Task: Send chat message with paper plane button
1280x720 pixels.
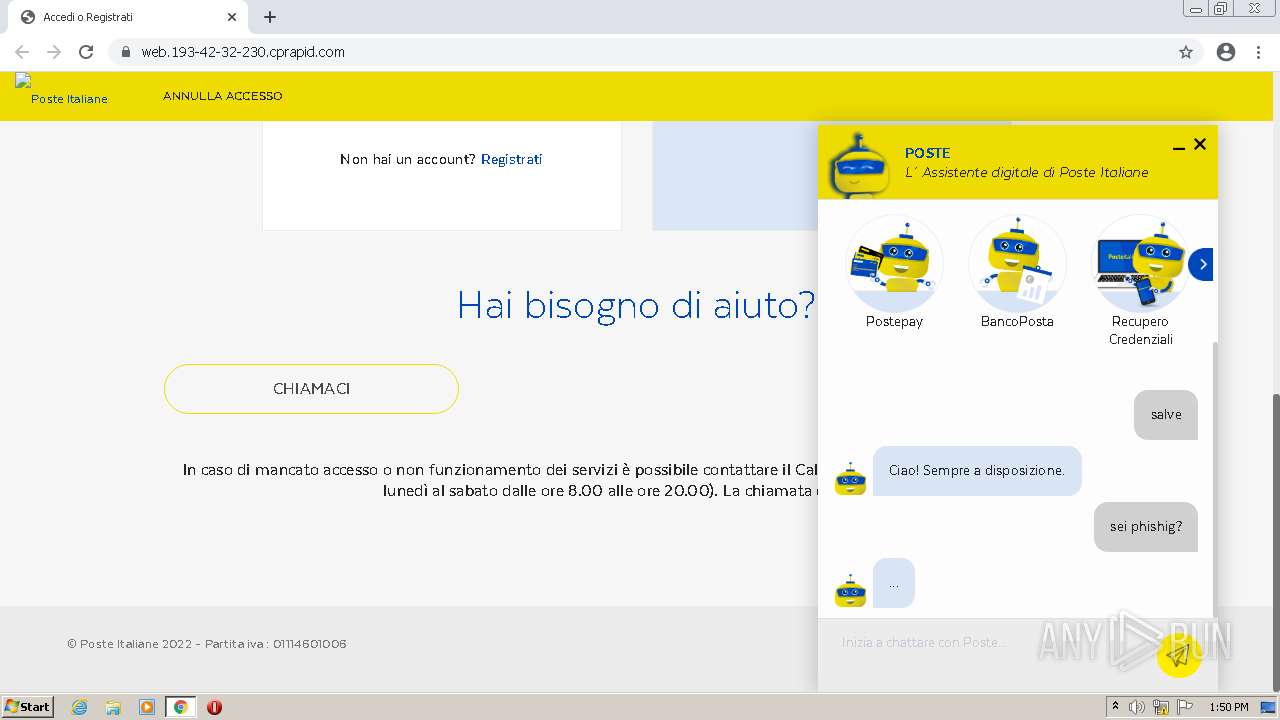Action: 1178,655
